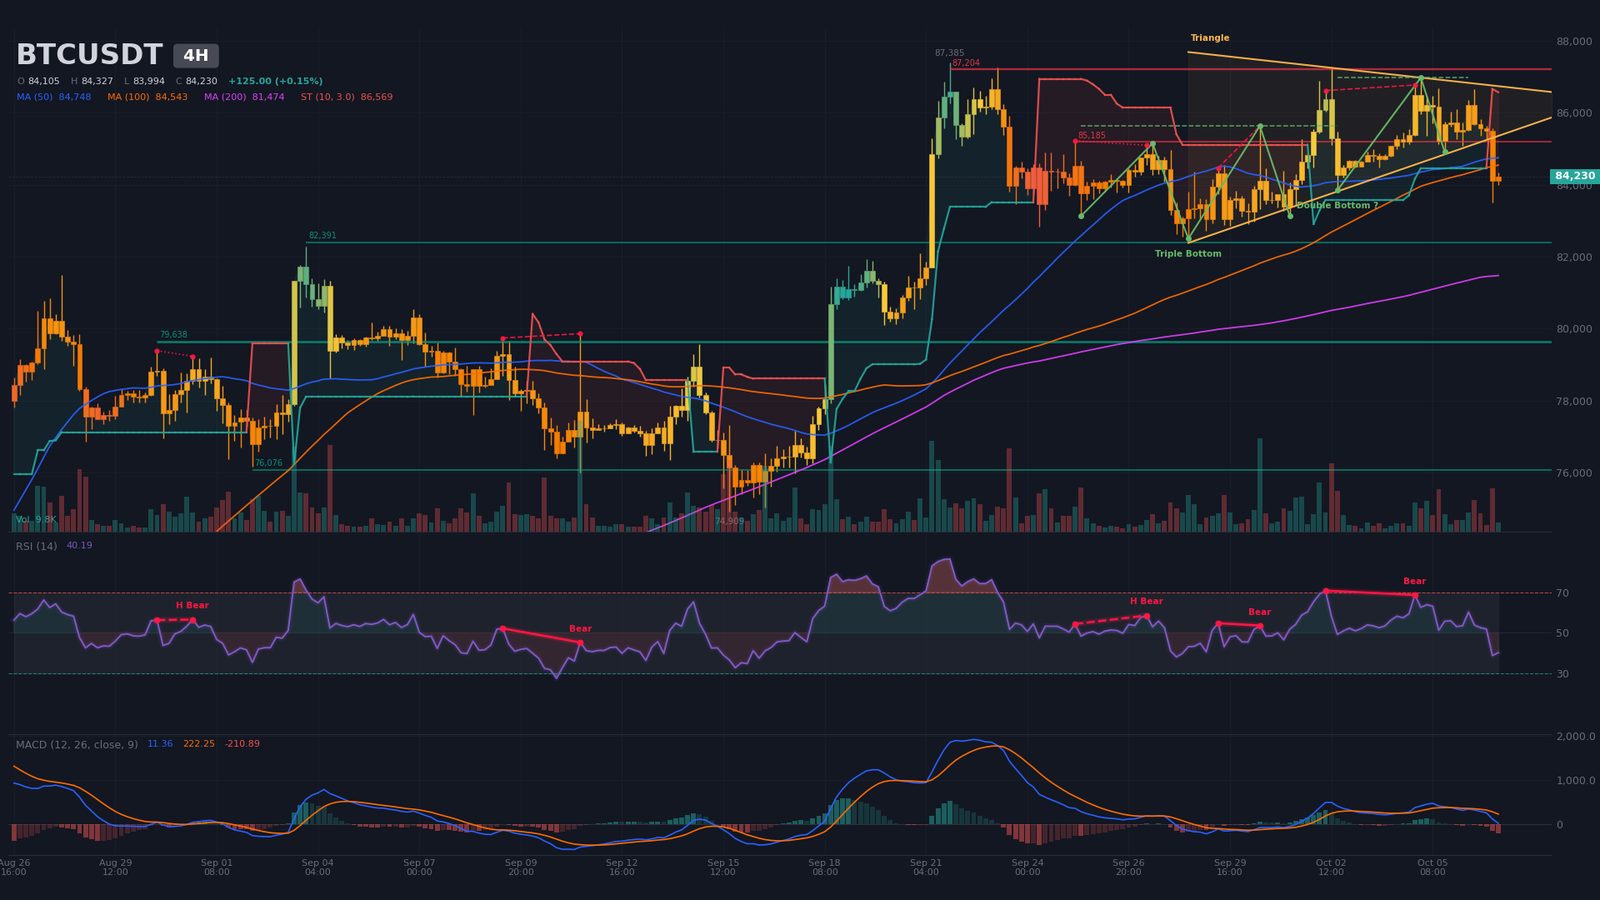Click the High value 84,327
The image size is (1600, 900).
pyautogui.click(x=97, y=81)
